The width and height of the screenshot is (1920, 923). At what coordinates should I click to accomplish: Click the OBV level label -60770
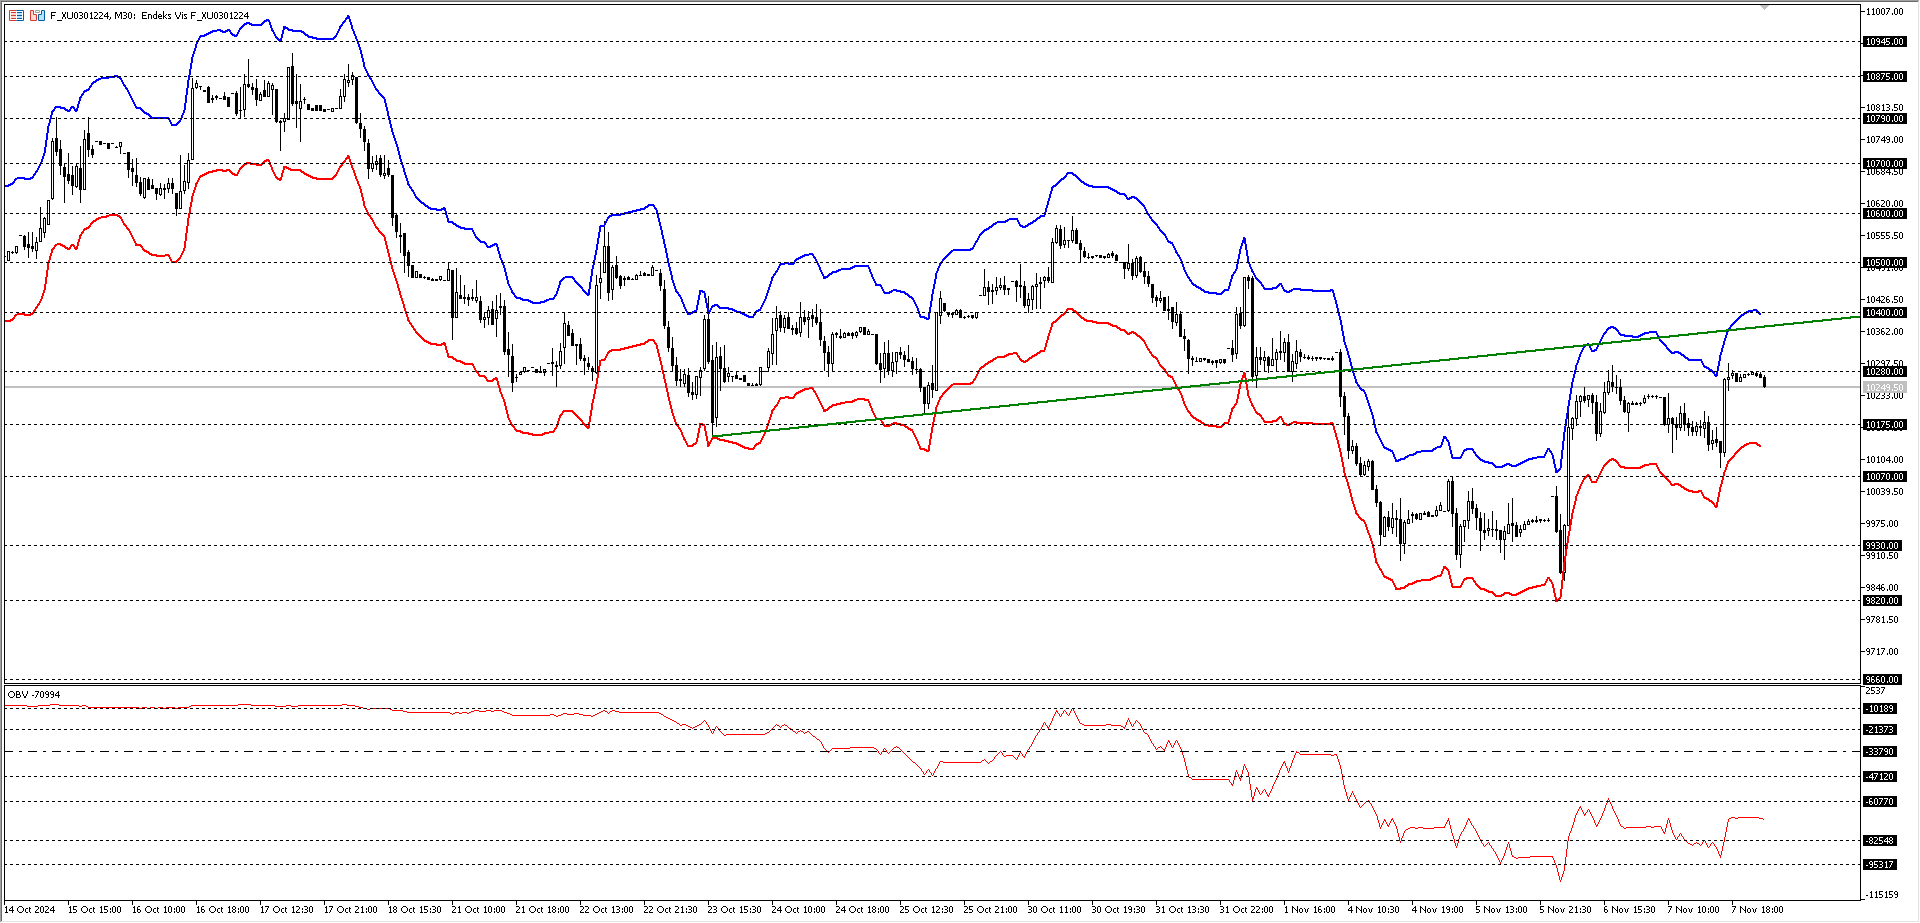(1879, 802)
